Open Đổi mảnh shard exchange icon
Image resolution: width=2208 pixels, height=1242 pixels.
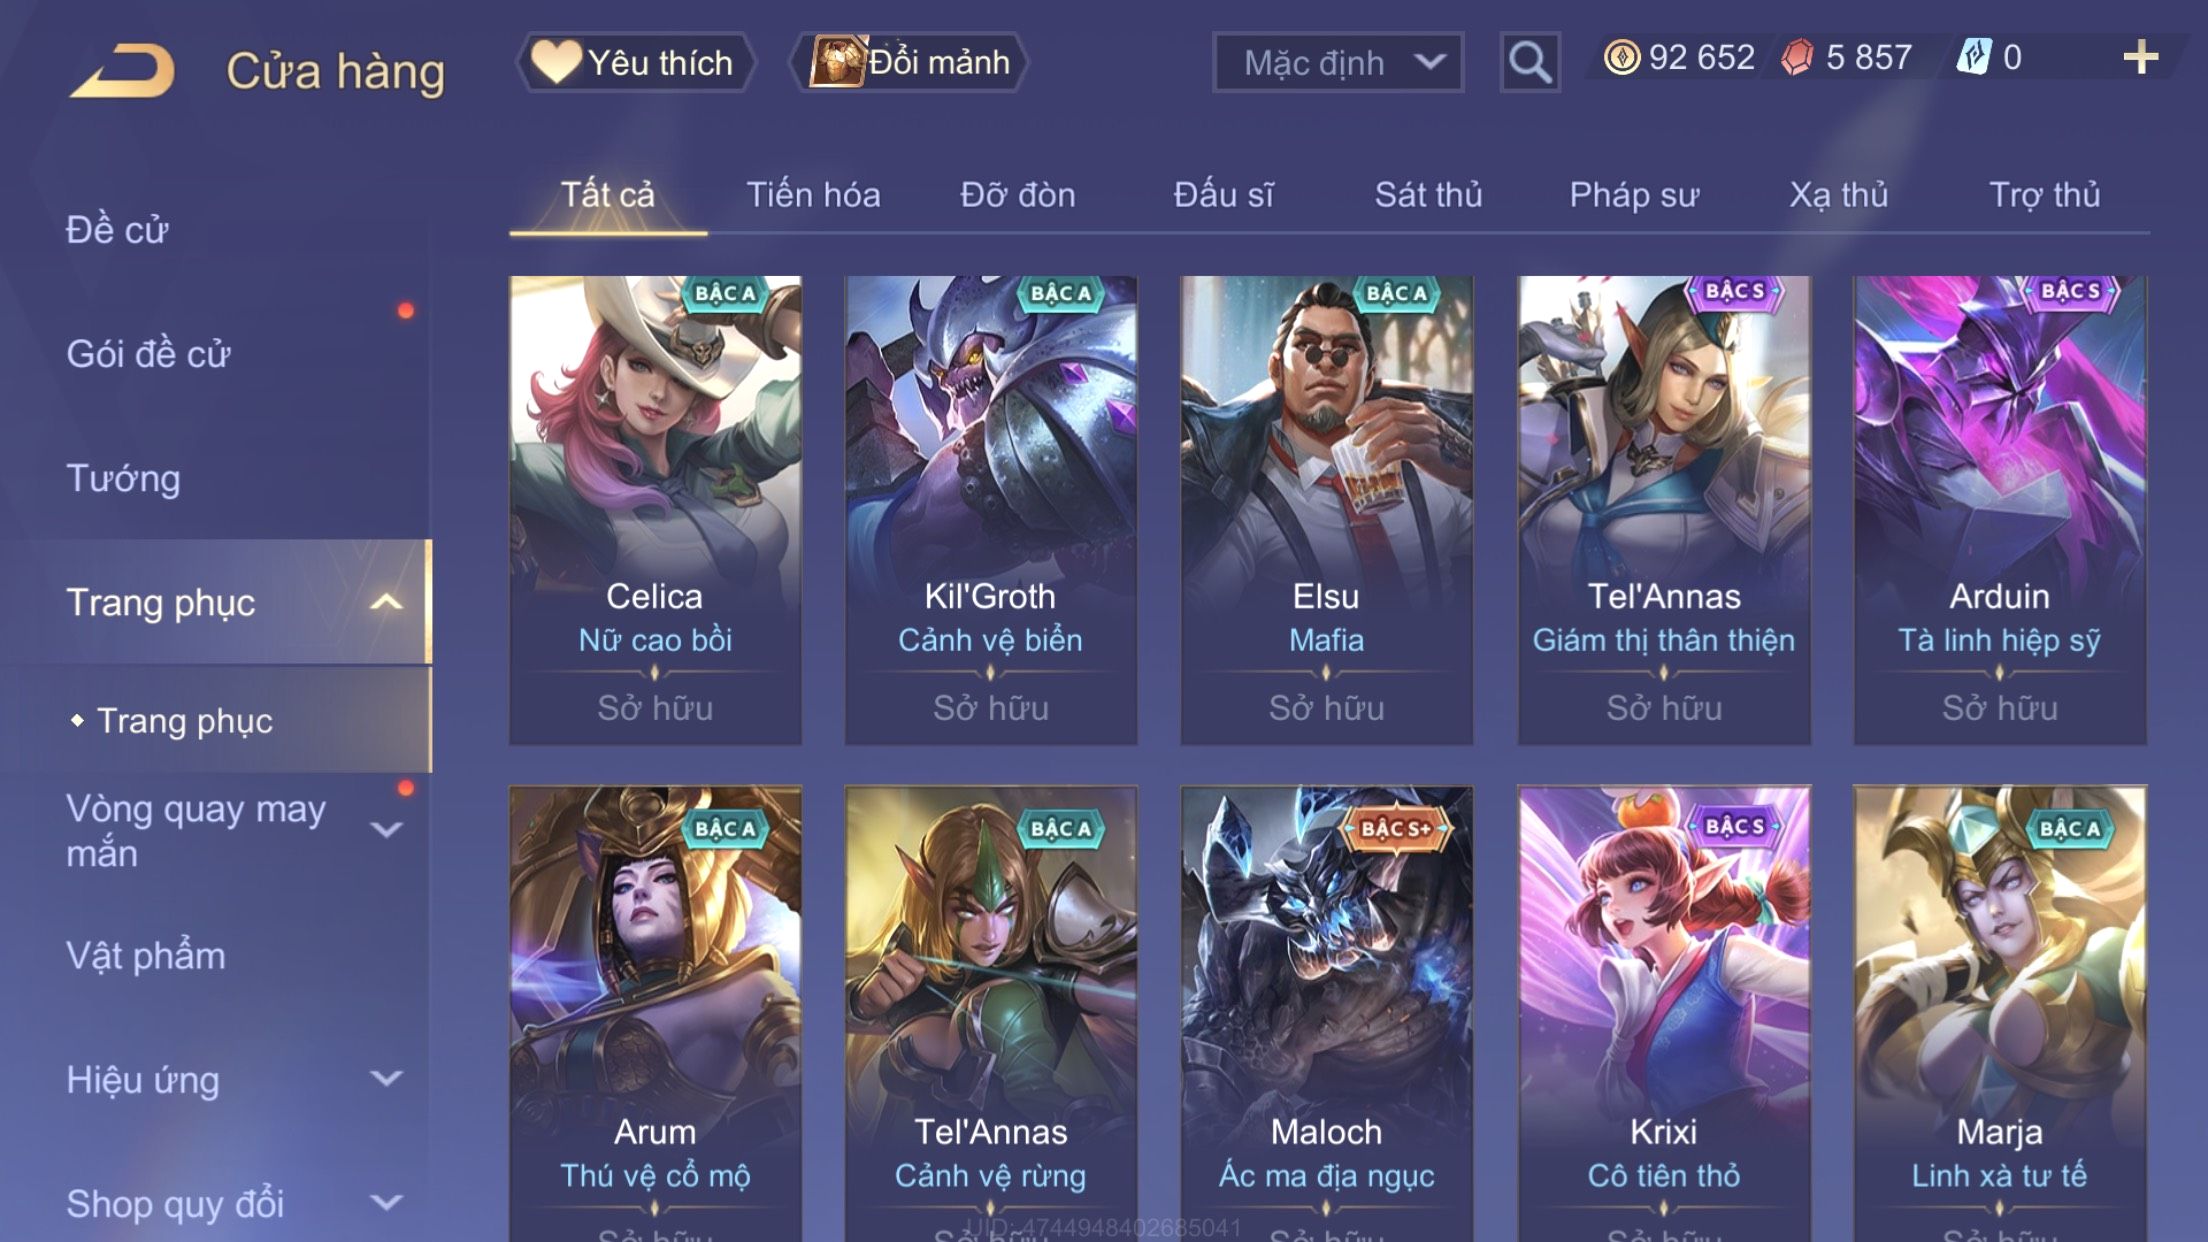909,62
